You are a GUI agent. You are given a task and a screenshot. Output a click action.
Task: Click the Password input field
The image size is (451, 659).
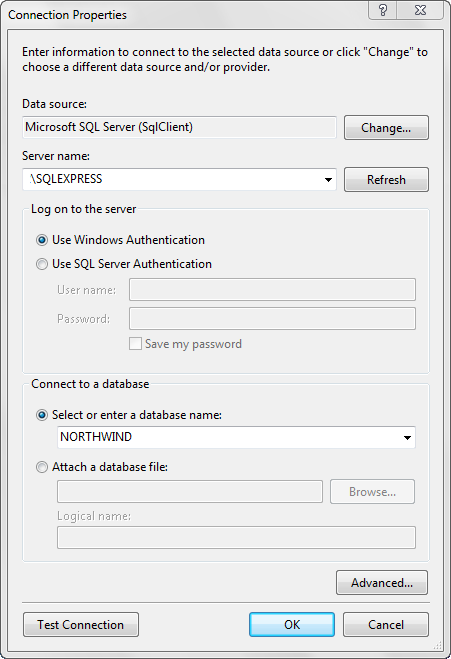click(272, 319)
